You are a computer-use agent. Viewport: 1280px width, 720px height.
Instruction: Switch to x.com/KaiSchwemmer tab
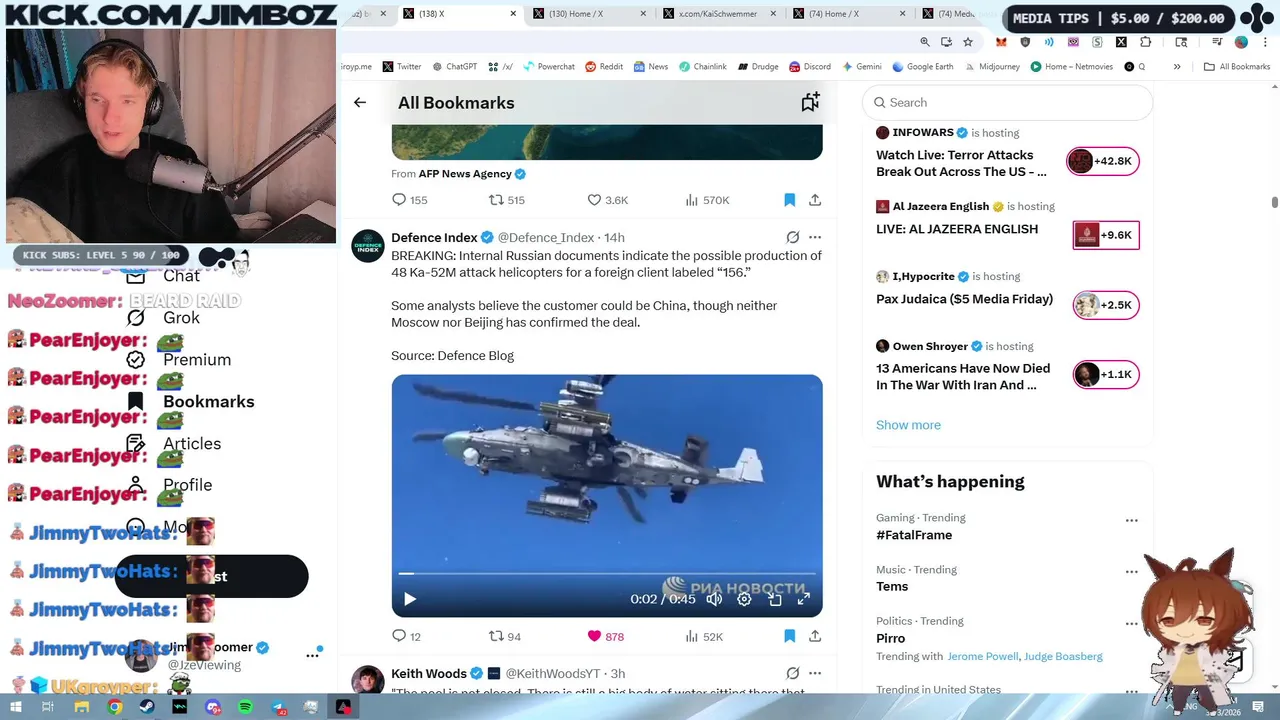coord(720,14)
